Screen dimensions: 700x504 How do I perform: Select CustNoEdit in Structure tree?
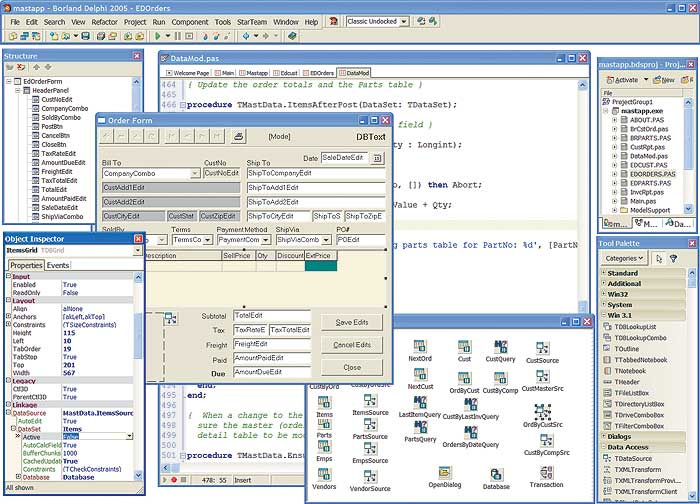point(57,100)
